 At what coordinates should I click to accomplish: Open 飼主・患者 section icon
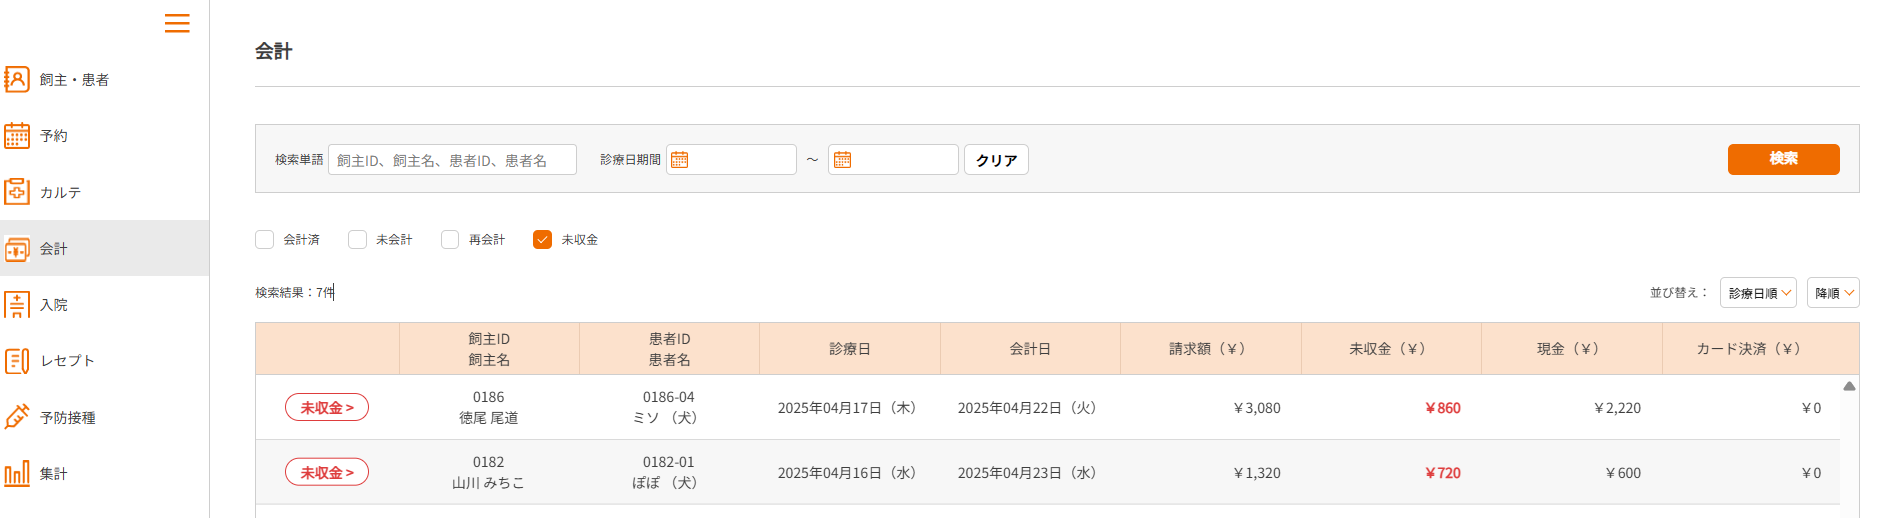[17, 79]
